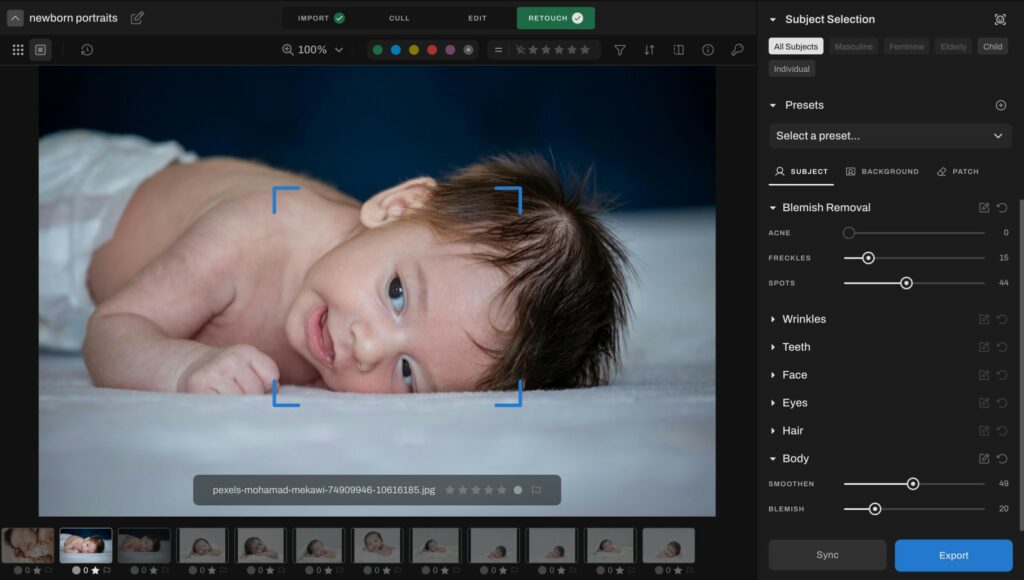Open the before/after split view
The width and height of the screenshot is (1024, 580).
point(680,48)
